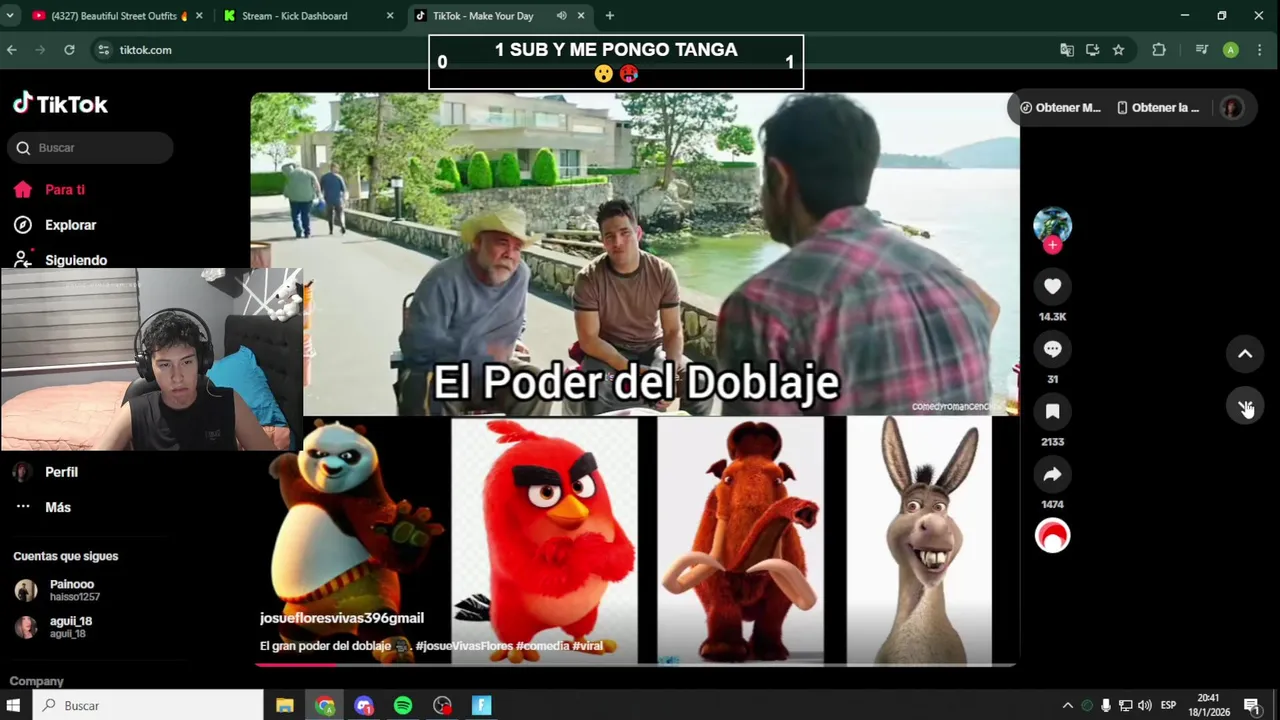Go to the previous video with up arrow
This screenshot has width=1280, height=720.
pos(1245,354)
